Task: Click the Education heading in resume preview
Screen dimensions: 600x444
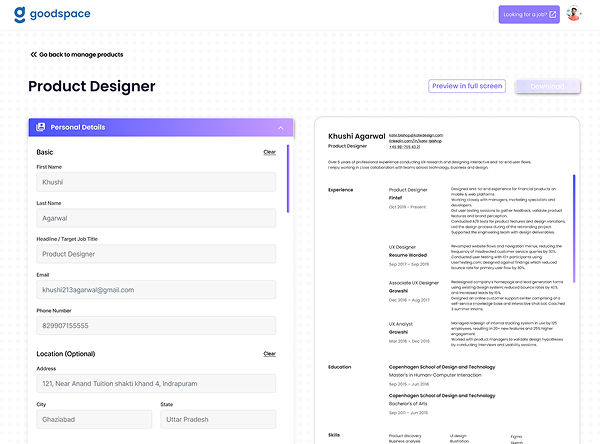Action: (x=339, y=367)
